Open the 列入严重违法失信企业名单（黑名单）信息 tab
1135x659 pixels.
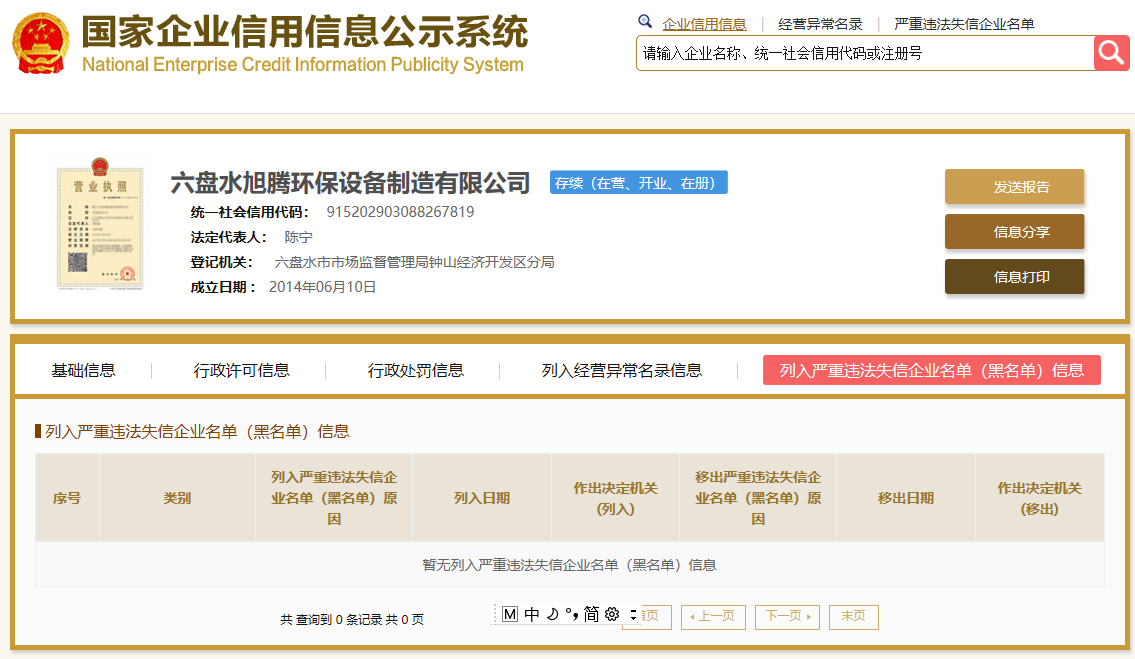pos(932,370)
